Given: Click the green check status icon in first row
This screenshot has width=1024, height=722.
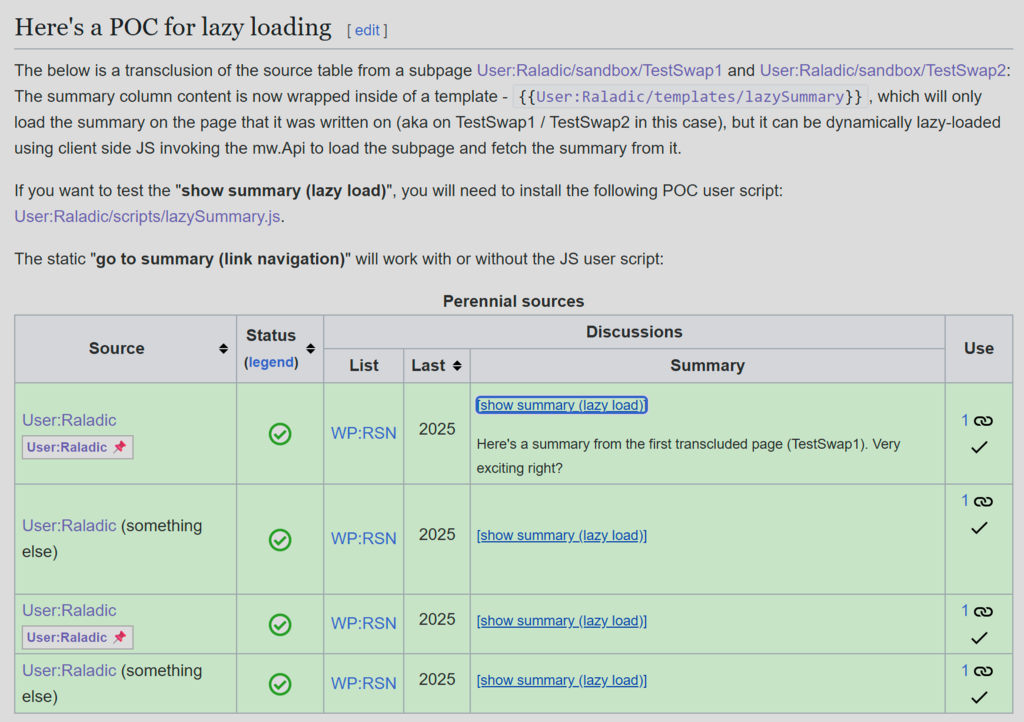Looking at the screenshot, I should pyautogui.click(x=280, y=433).
